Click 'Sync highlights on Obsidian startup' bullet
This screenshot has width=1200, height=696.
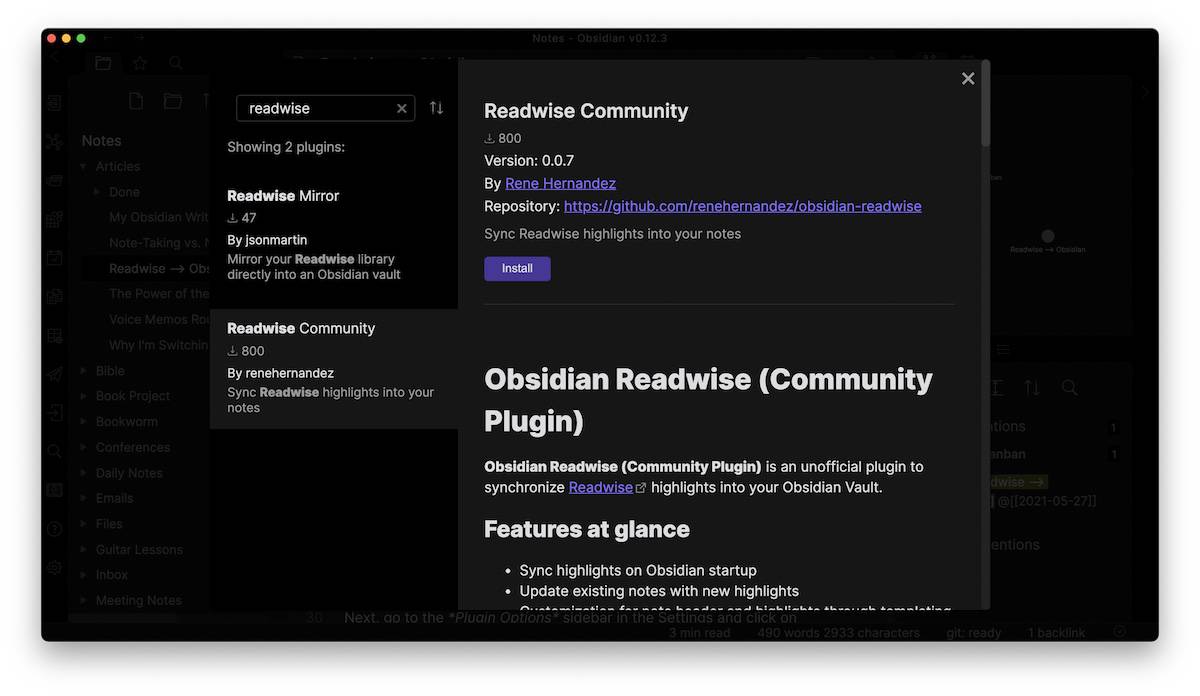tap(638, 570)
